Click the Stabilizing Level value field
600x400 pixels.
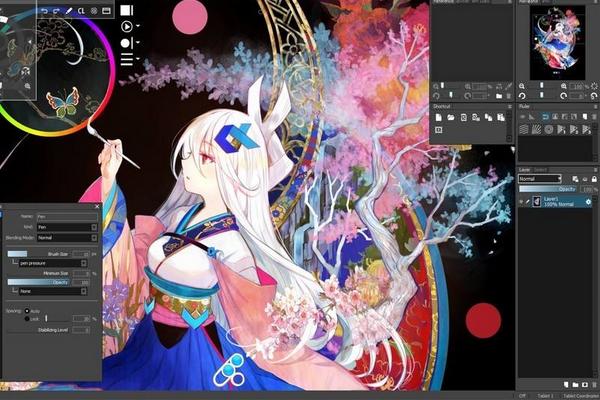click(x=81, y=330)
